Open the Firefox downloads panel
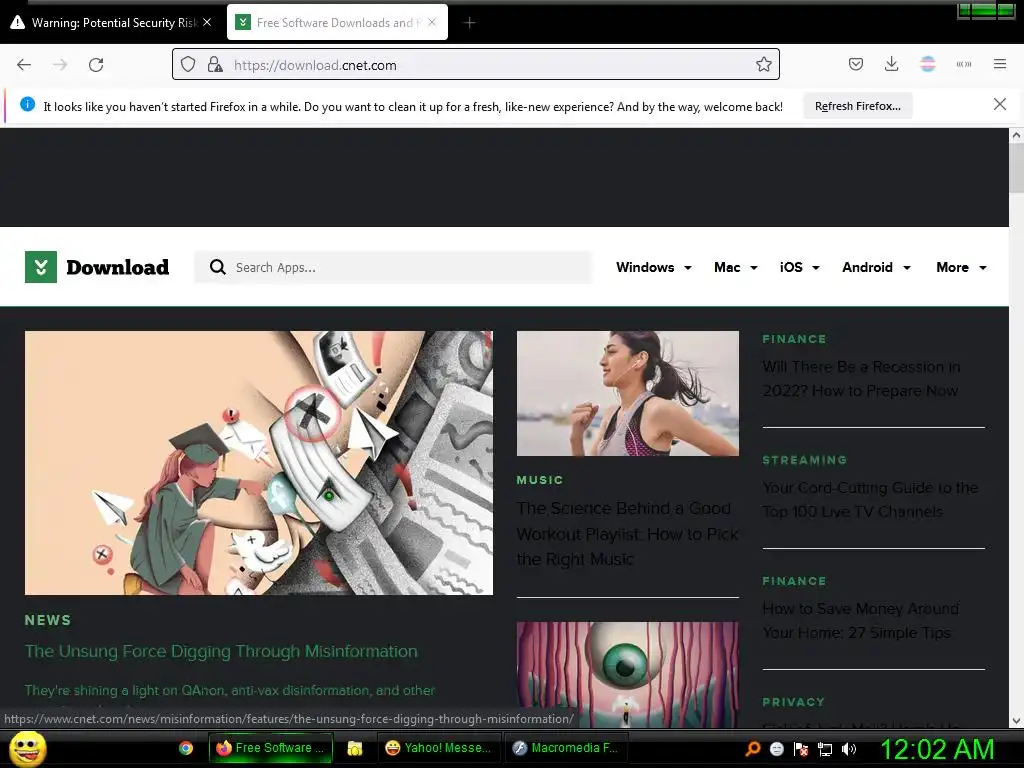 891,64
